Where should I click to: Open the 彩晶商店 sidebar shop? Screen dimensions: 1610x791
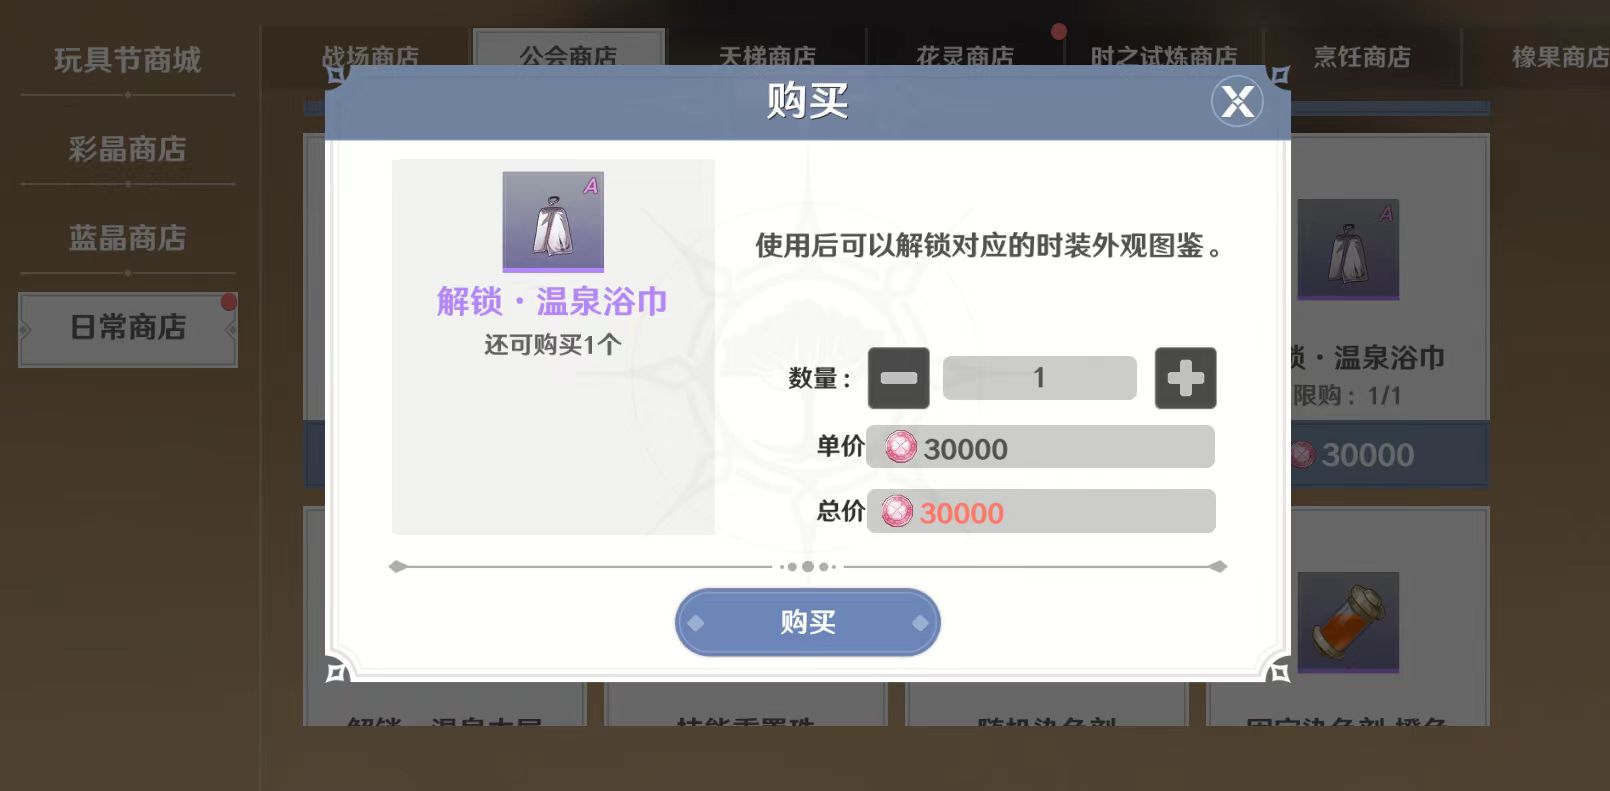128,149
